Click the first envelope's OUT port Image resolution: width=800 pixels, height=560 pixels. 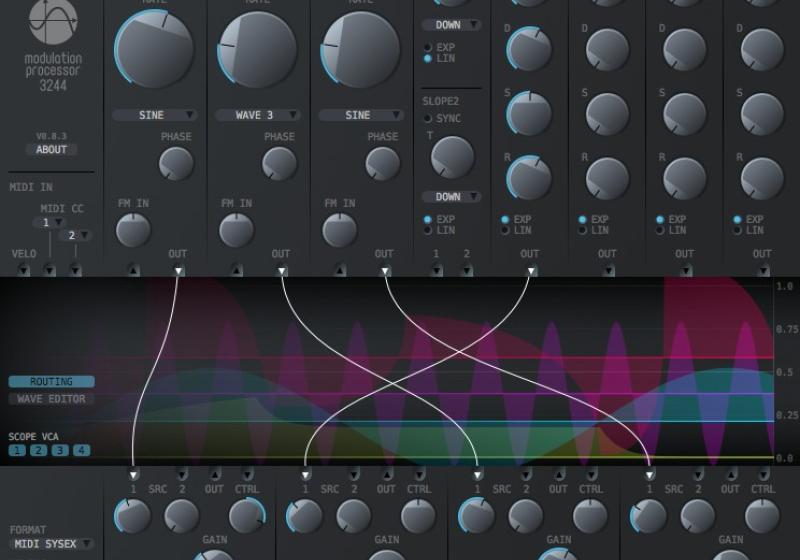530,270
